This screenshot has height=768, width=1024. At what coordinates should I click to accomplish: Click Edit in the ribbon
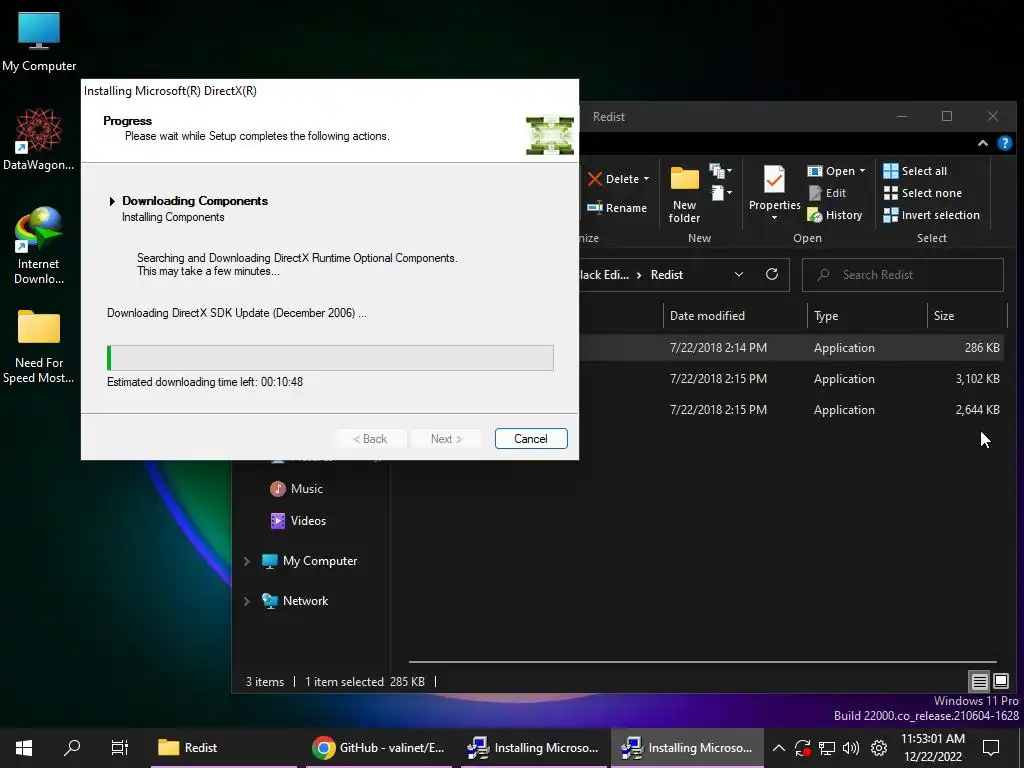pyautogui.click(x=827, y=193)
